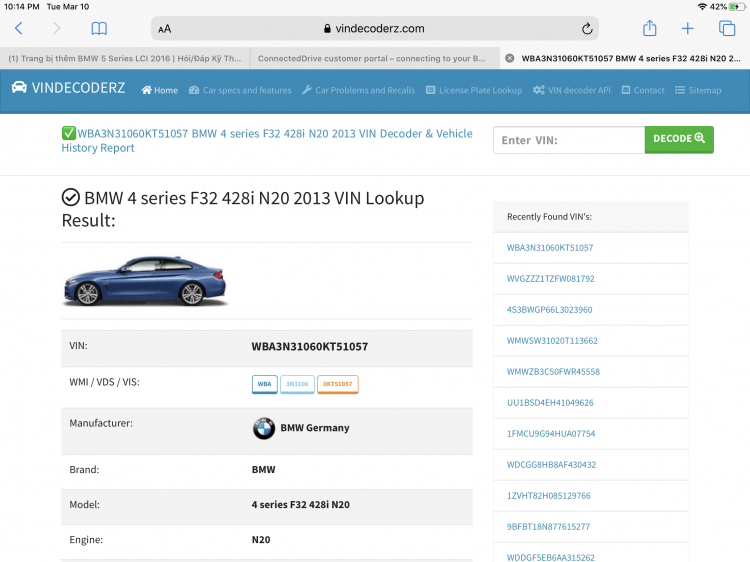
Task: Close the current WBA3N31060KT51057 tab
Action: click(x=510, y=58)
